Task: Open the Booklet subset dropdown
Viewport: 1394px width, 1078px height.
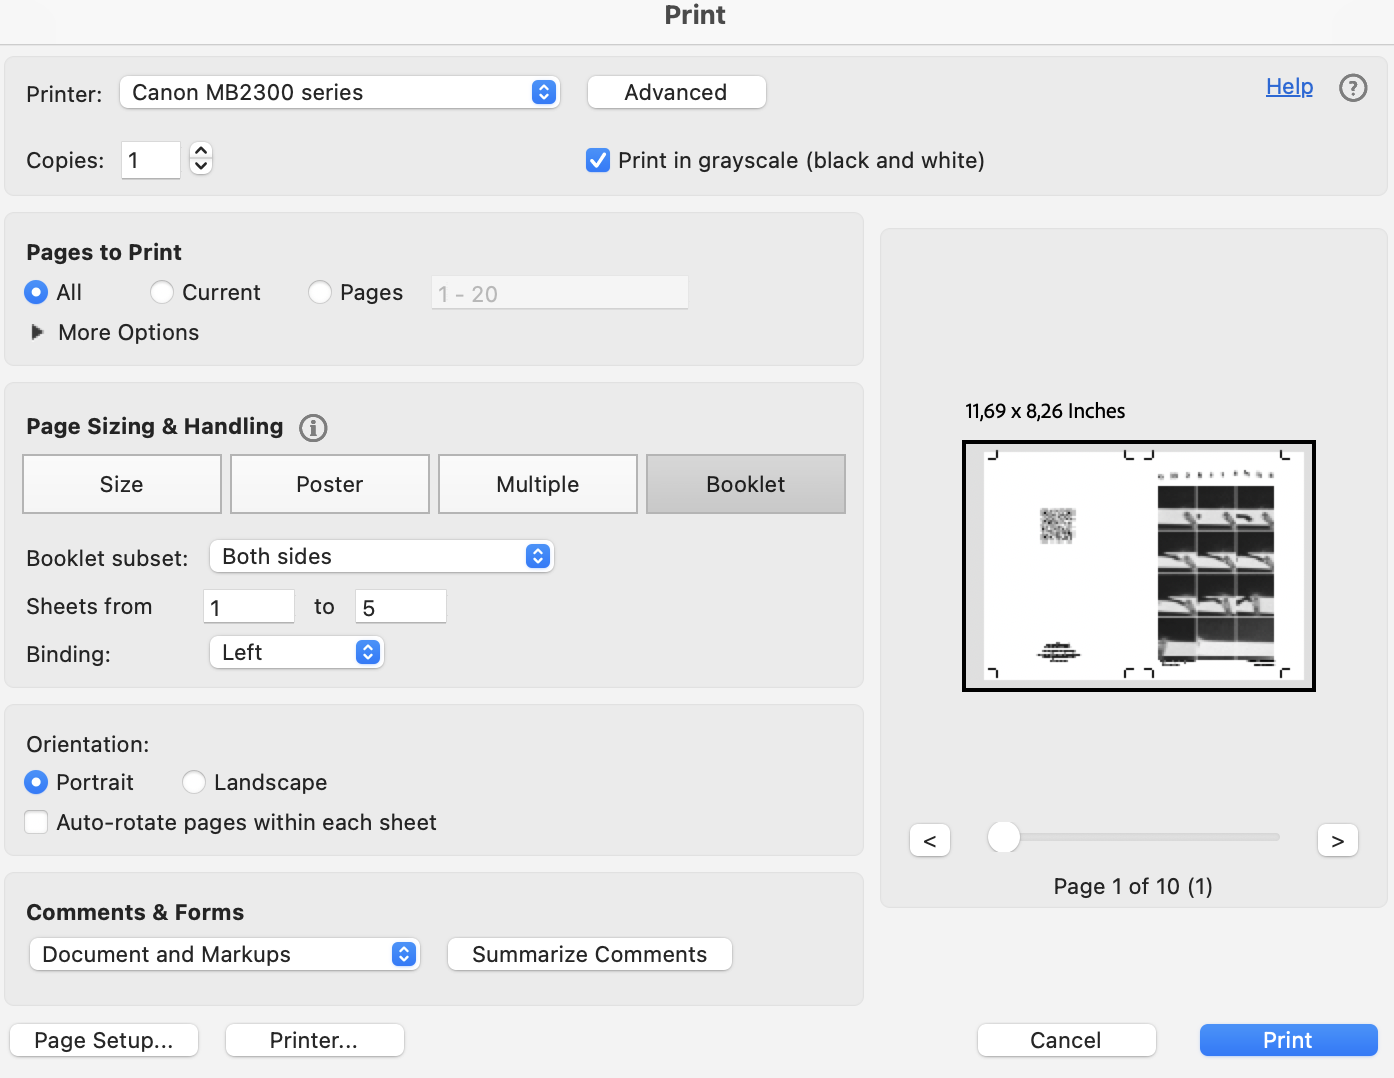Action: (381, 556)
